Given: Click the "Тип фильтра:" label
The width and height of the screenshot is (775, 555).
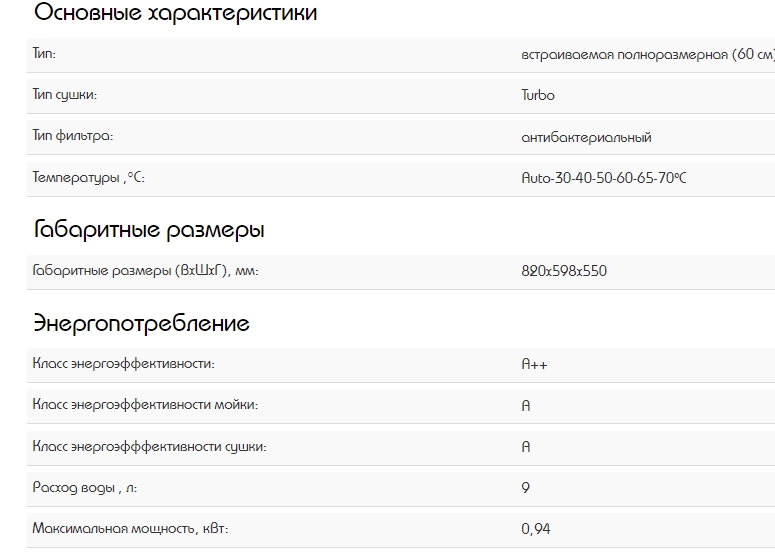Looking at the screenshot, I should point(73,136).
